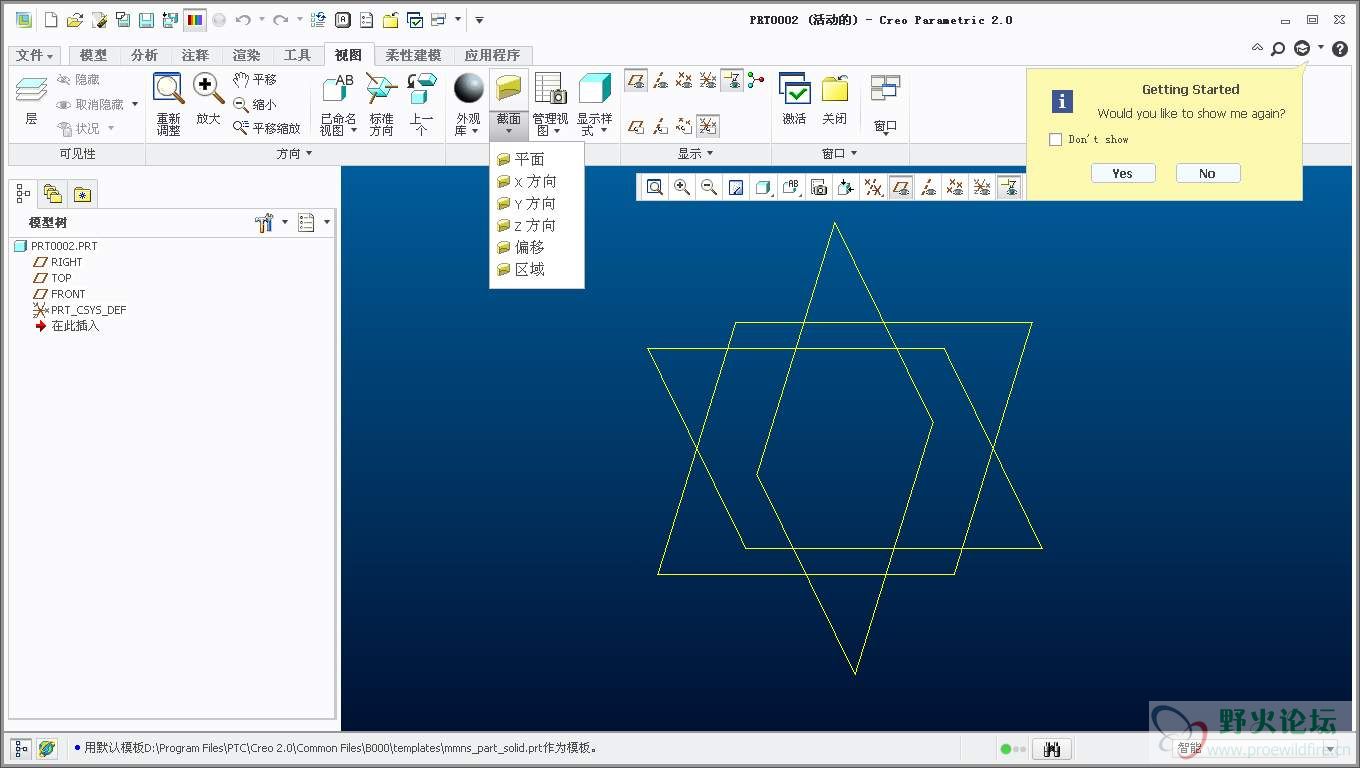Click Yes in Getting Started popup

tap(1122, 173)
